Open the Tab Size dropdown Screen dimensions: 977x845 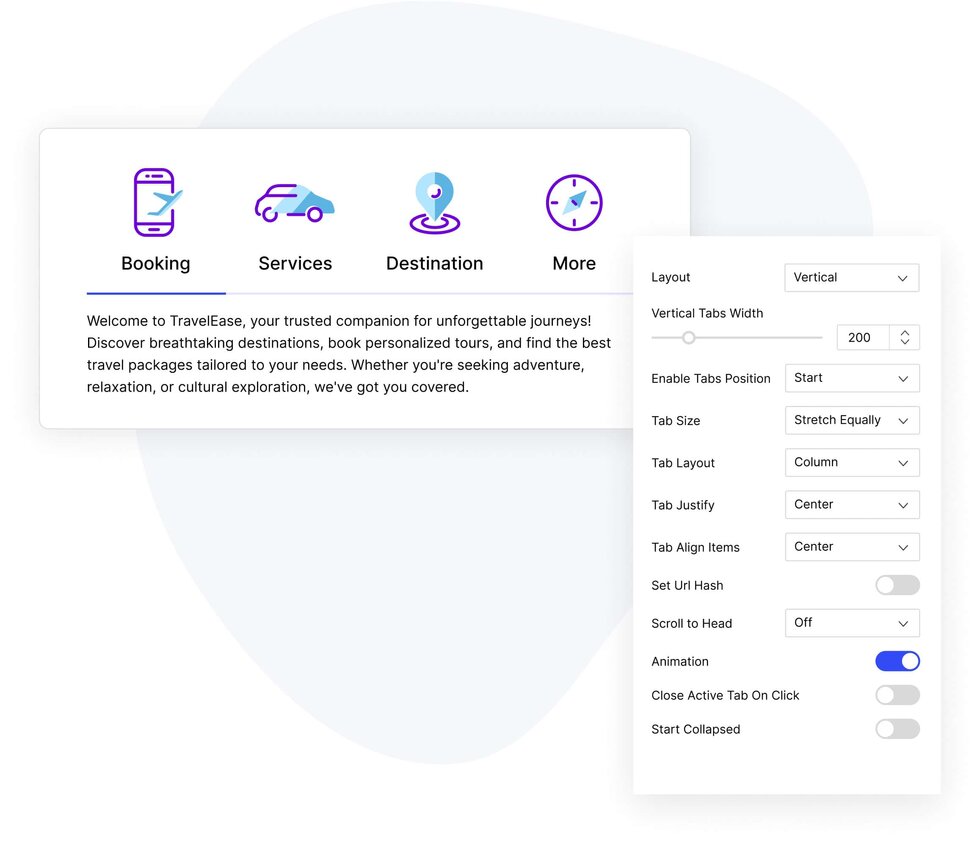[851, 421]
